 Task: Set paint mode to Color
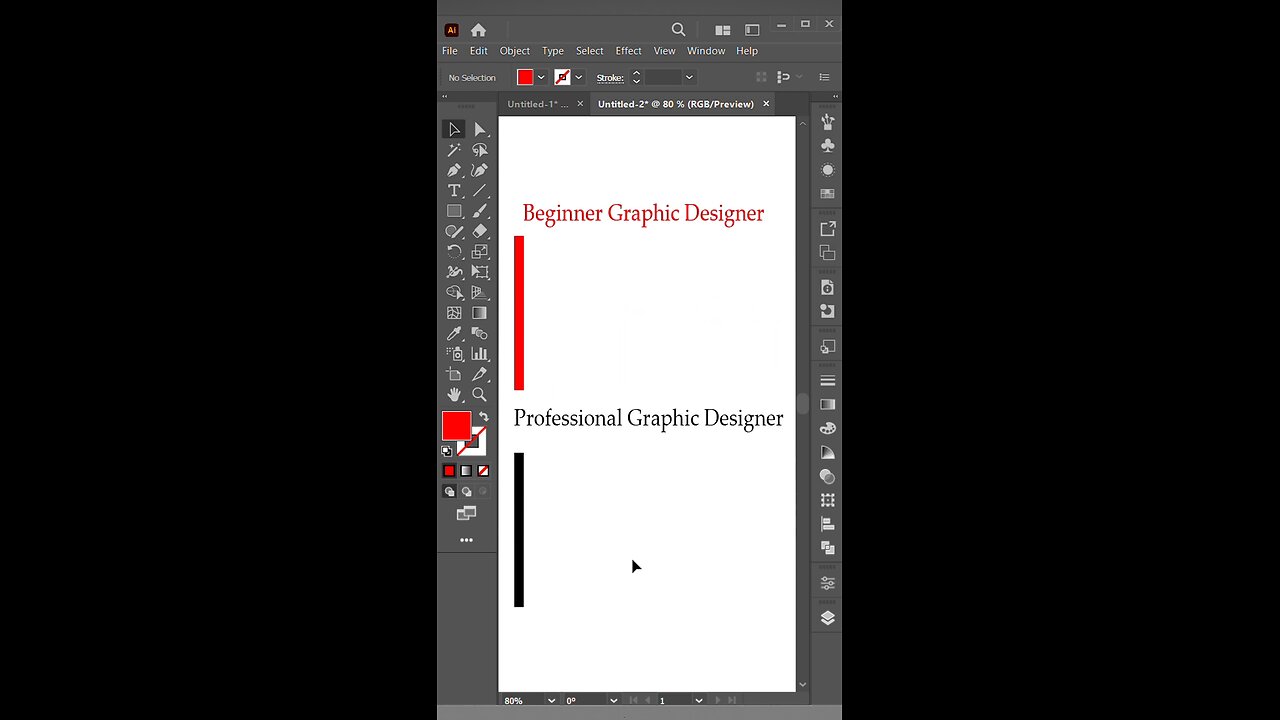tap(449, 471)
